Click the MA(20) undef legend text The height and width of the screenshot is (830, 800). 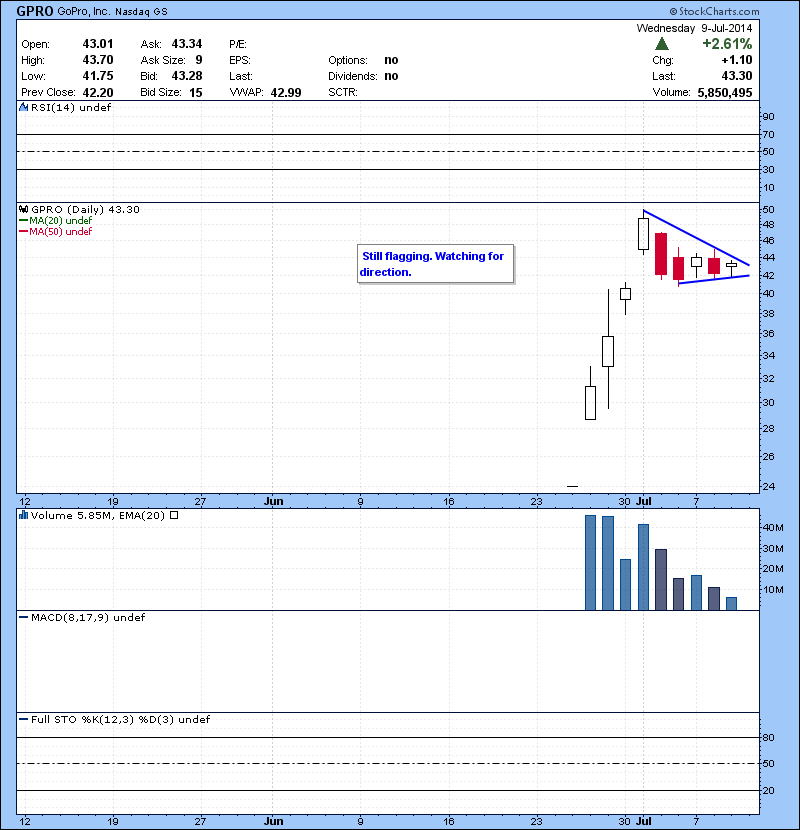click(x=60, y=221)
